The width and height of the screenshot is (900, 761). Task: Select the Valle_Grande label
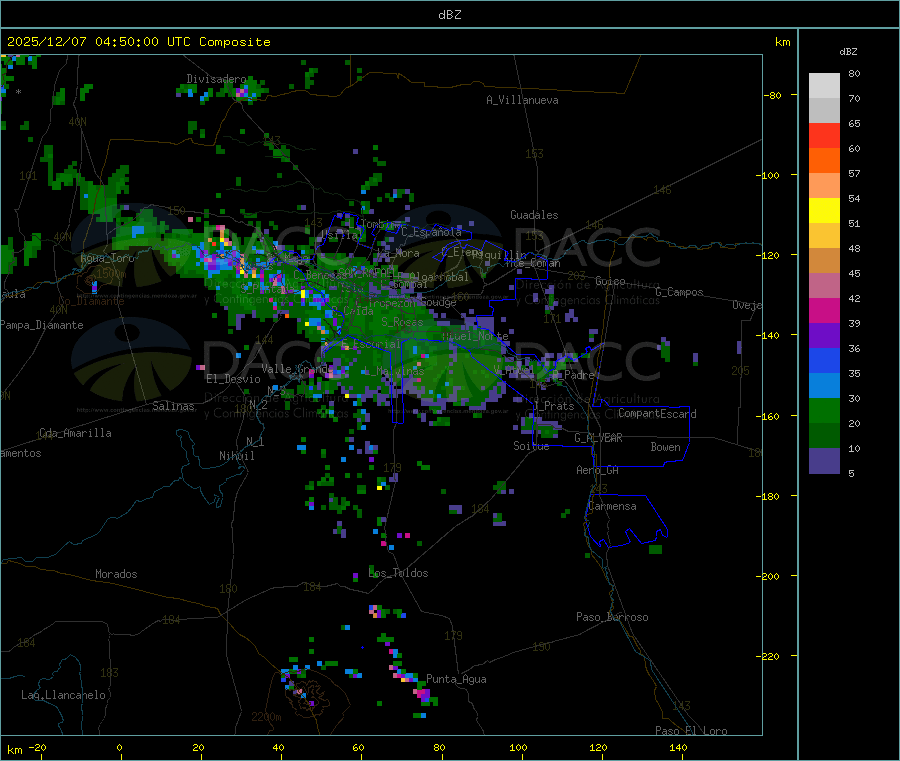click(296, 368)
